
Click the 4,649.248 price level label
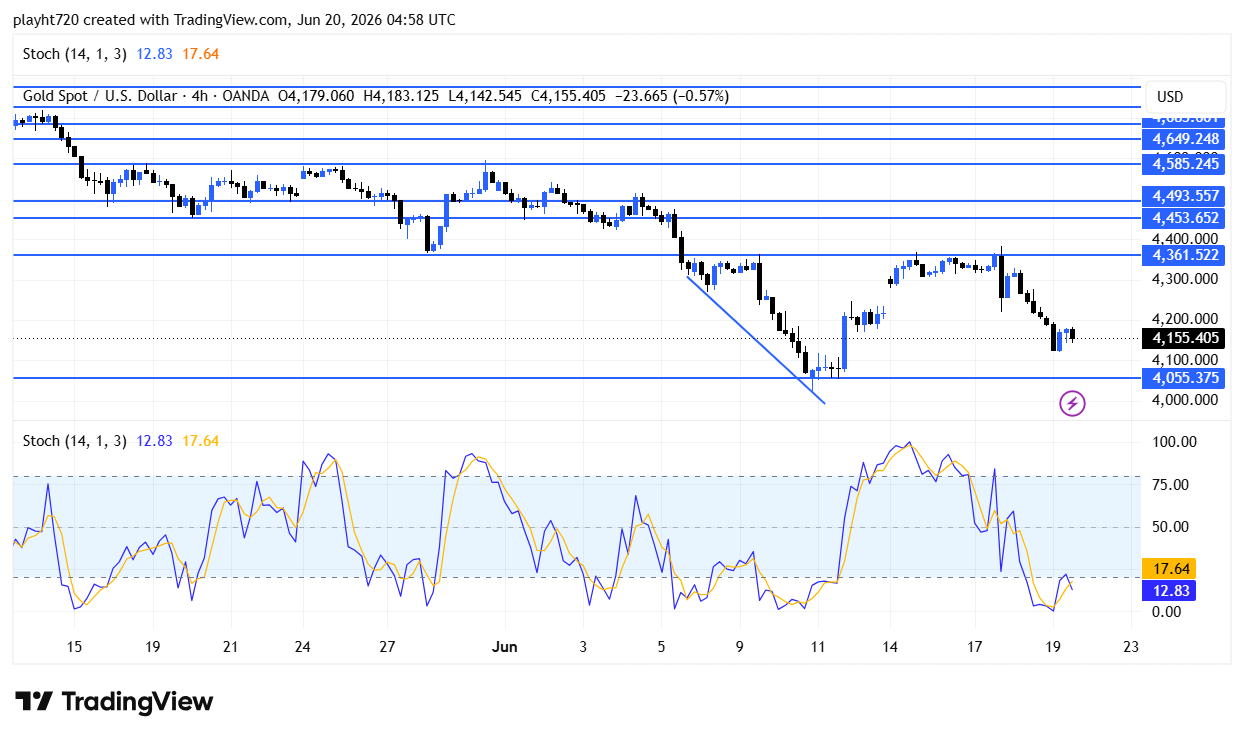[x=1186, y=139]
